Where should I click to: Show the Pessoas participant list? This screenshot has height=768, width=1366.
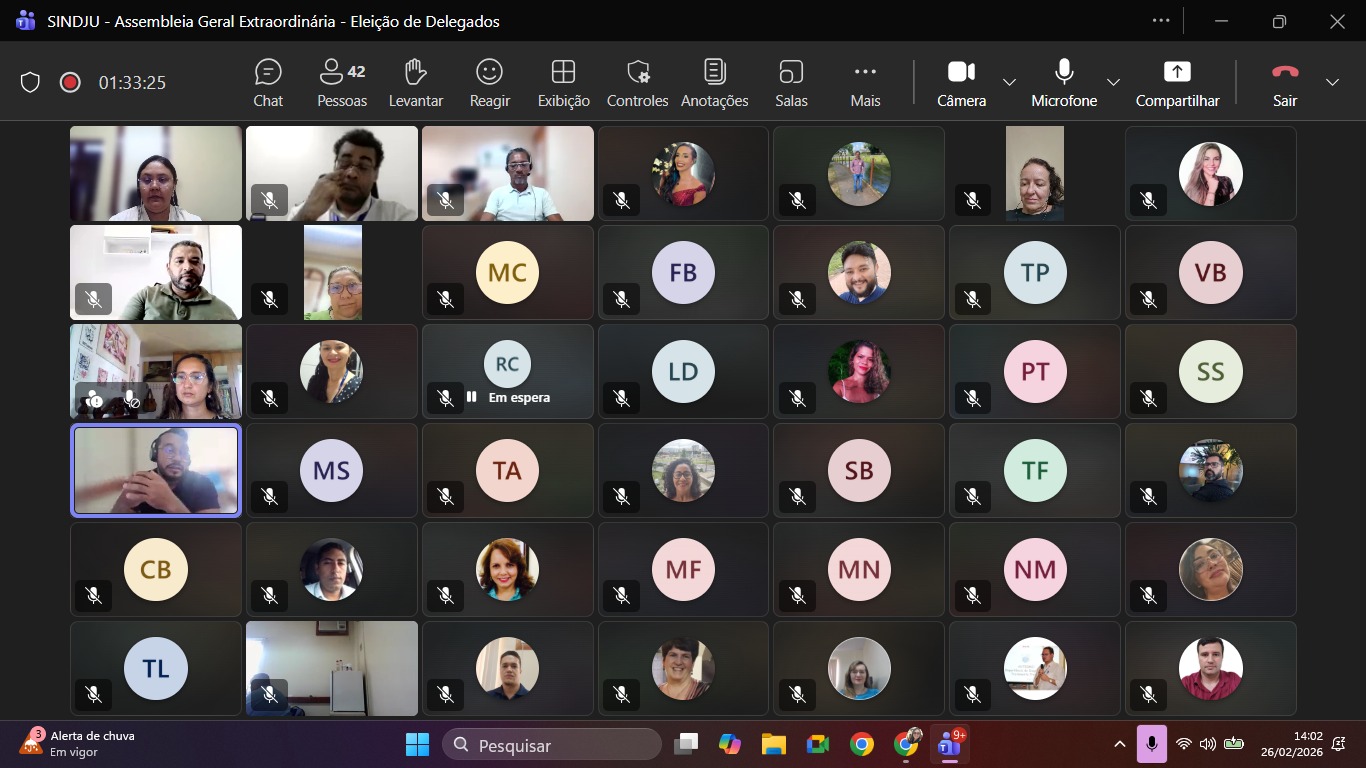[342, 83]
